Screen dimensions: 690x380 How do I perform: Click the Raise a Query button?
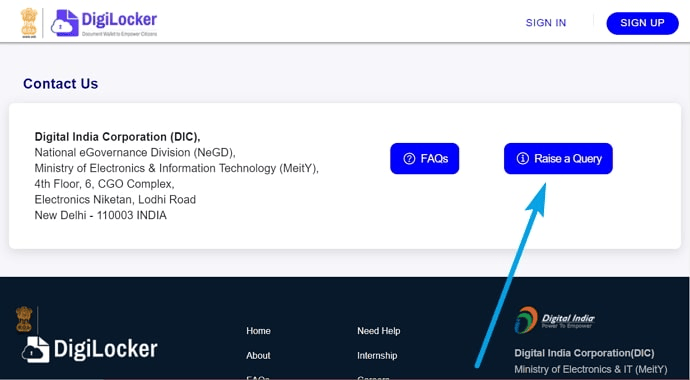coord(558,158)
